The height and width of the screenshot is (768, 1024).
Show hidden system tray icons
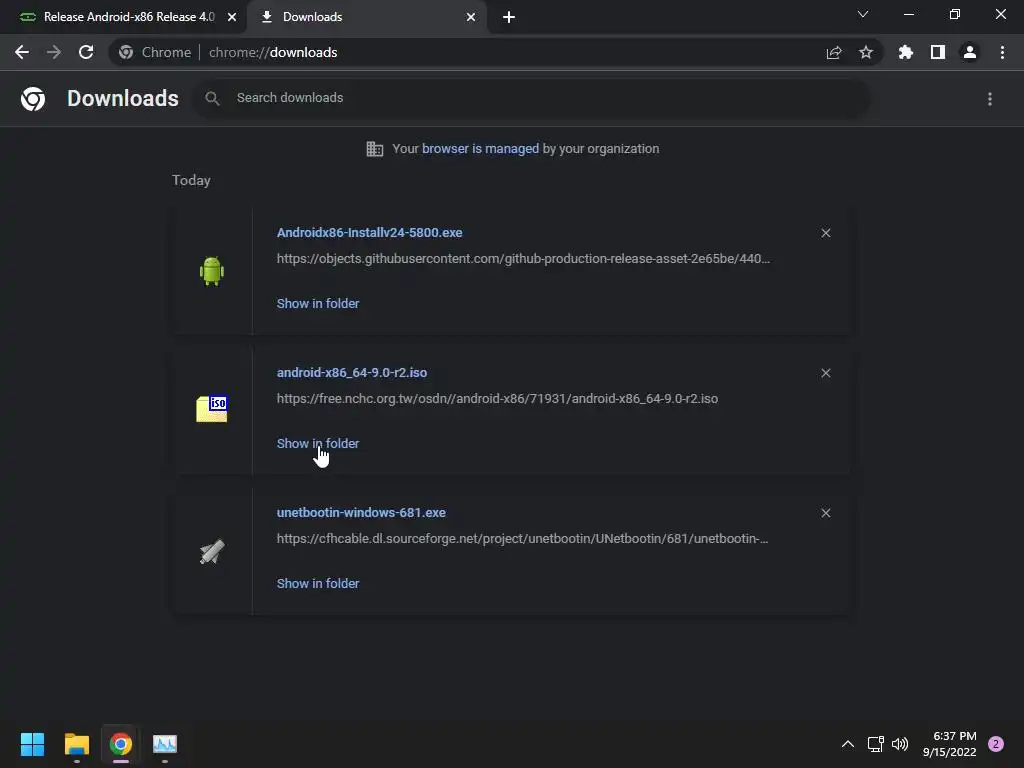pos(848,744)
